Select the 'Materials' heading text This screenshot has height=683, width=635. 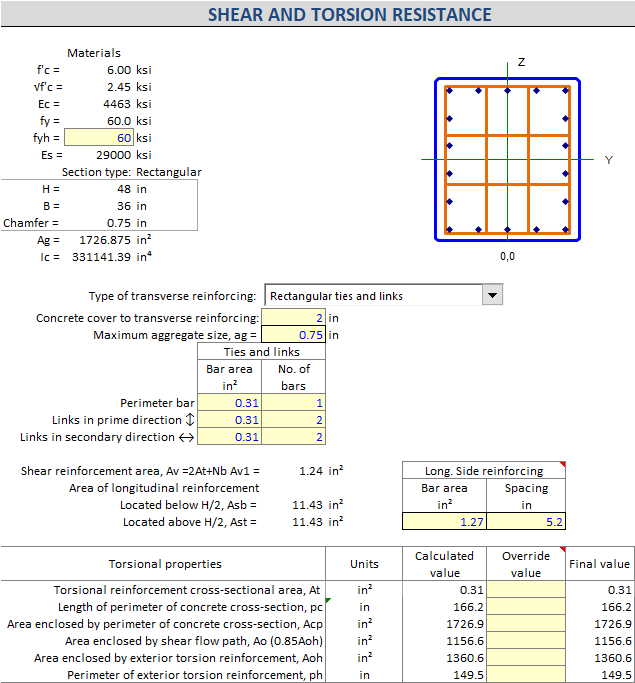pos(94,53)
